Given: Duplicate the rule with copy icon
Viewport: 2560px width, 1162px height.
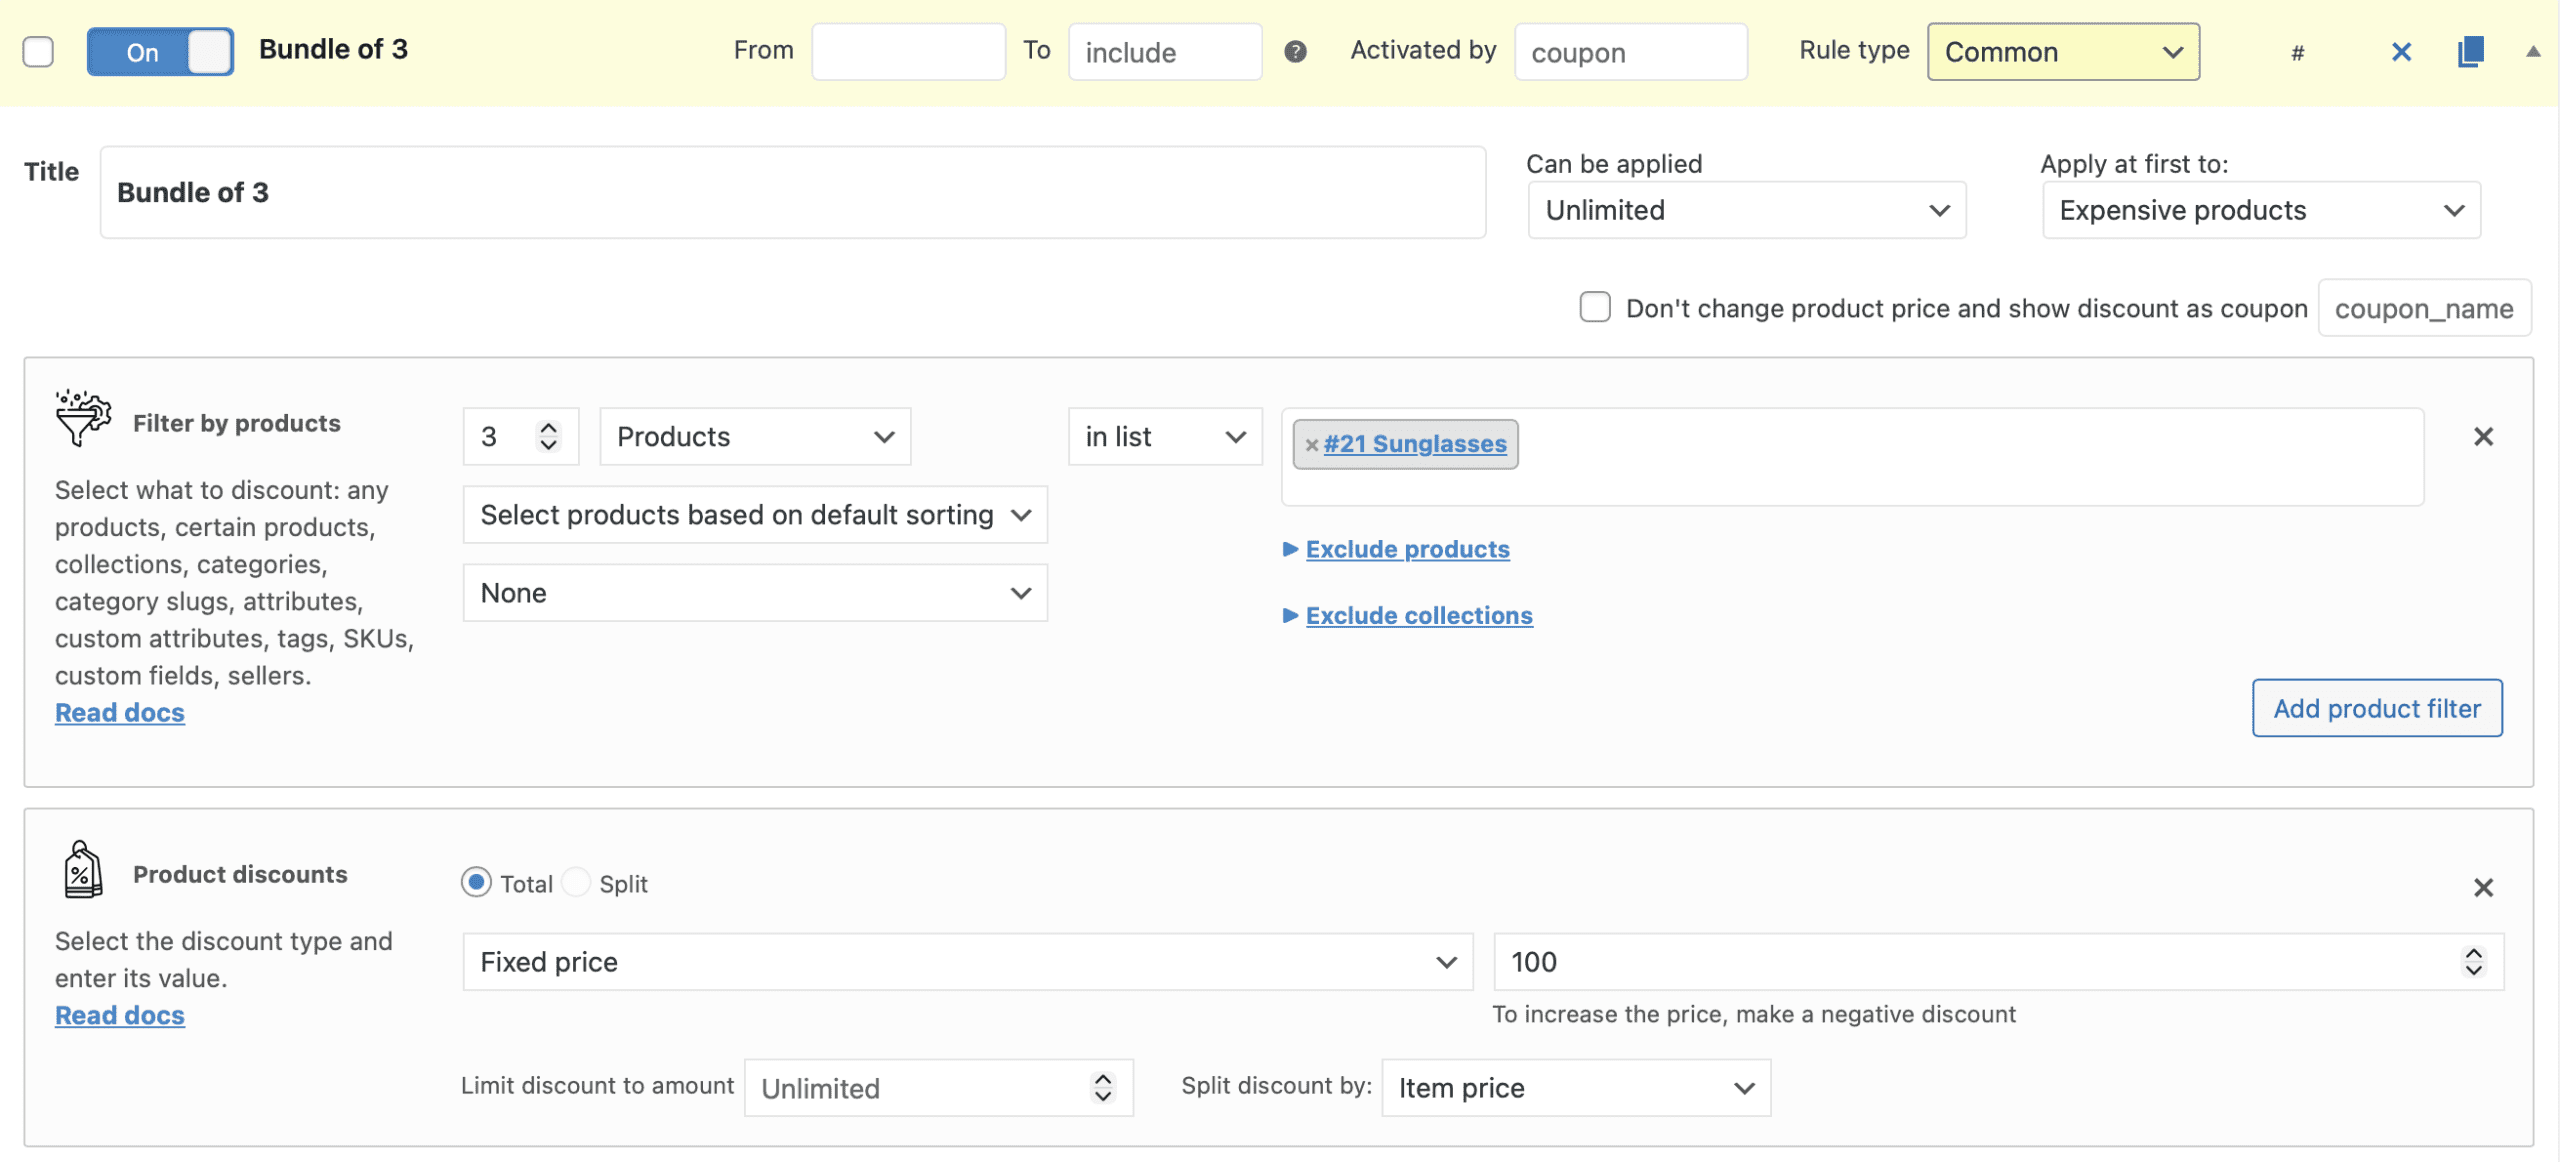Looking at the screenshot, I should 2470,52.
